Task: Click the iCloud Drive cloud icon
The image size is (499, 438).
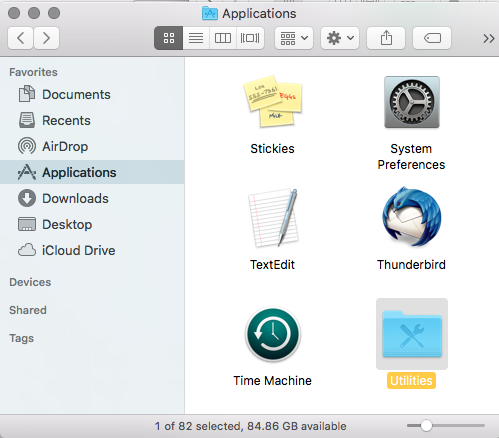Action: click(x=27, y=250)
